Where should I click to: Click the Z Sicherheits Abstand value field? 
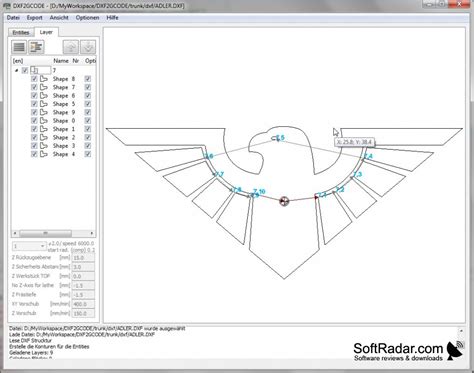pyautogui.click(x=83, y=267)
